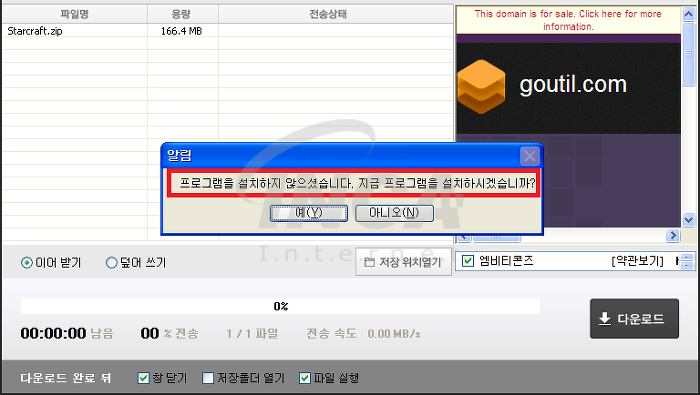
Task: Click the 예(Y) button in the alert
Action: point(309,213)
